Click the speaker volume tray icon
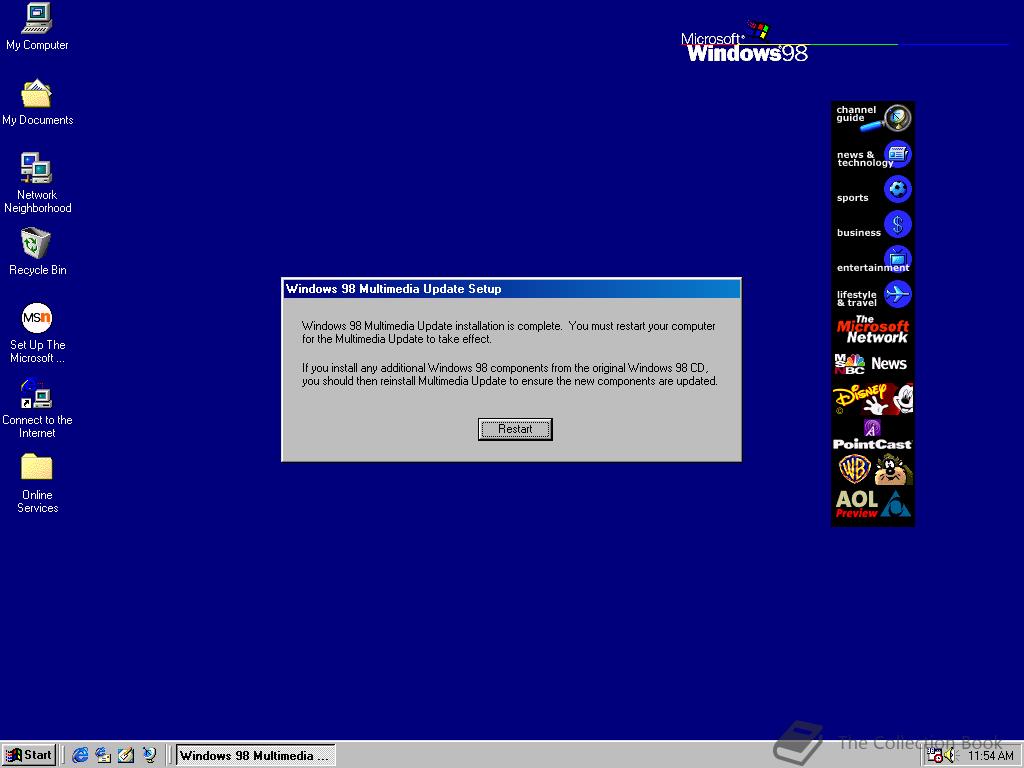The width and height of the screenshot is (1024, 768). 950,756
